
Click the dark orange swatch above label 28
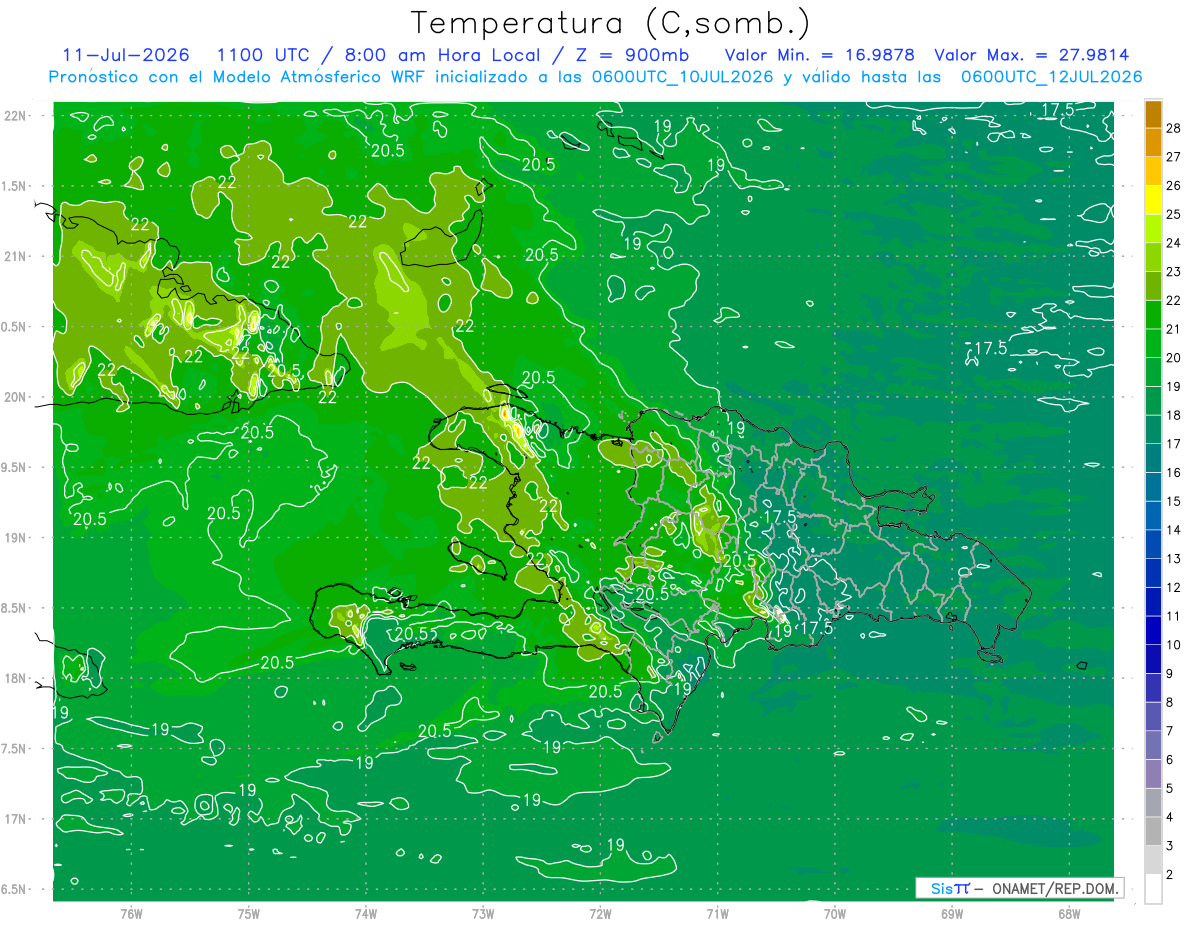click(x=1153, y=114)
